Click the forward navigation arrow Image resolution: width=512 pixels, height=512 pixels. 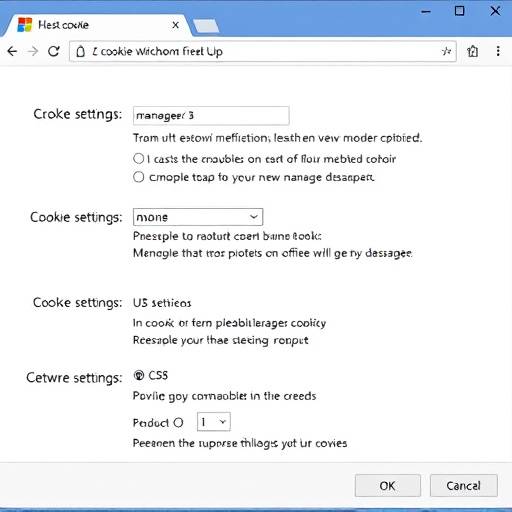tap(33, 51)
